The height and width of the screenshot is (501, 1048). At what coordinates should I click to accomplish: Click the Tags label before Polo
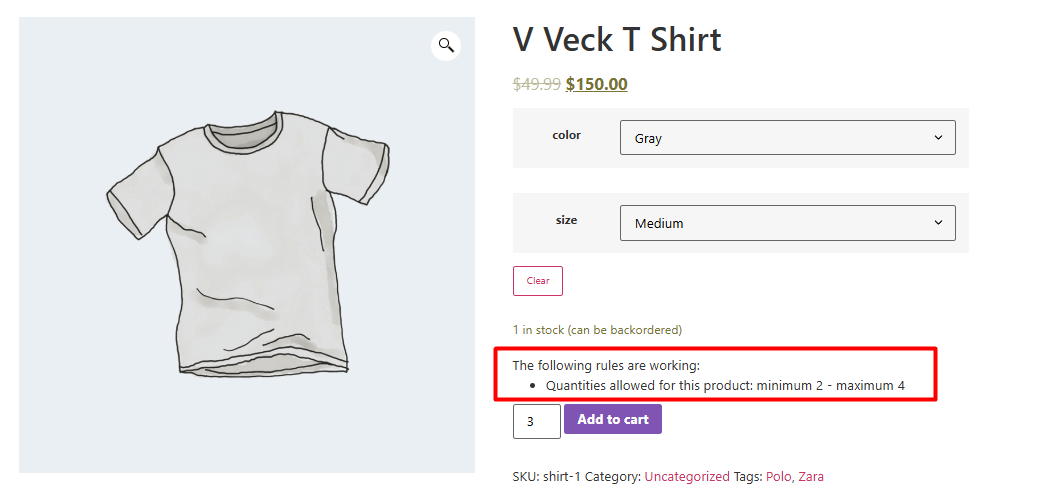tap(748, 477)
